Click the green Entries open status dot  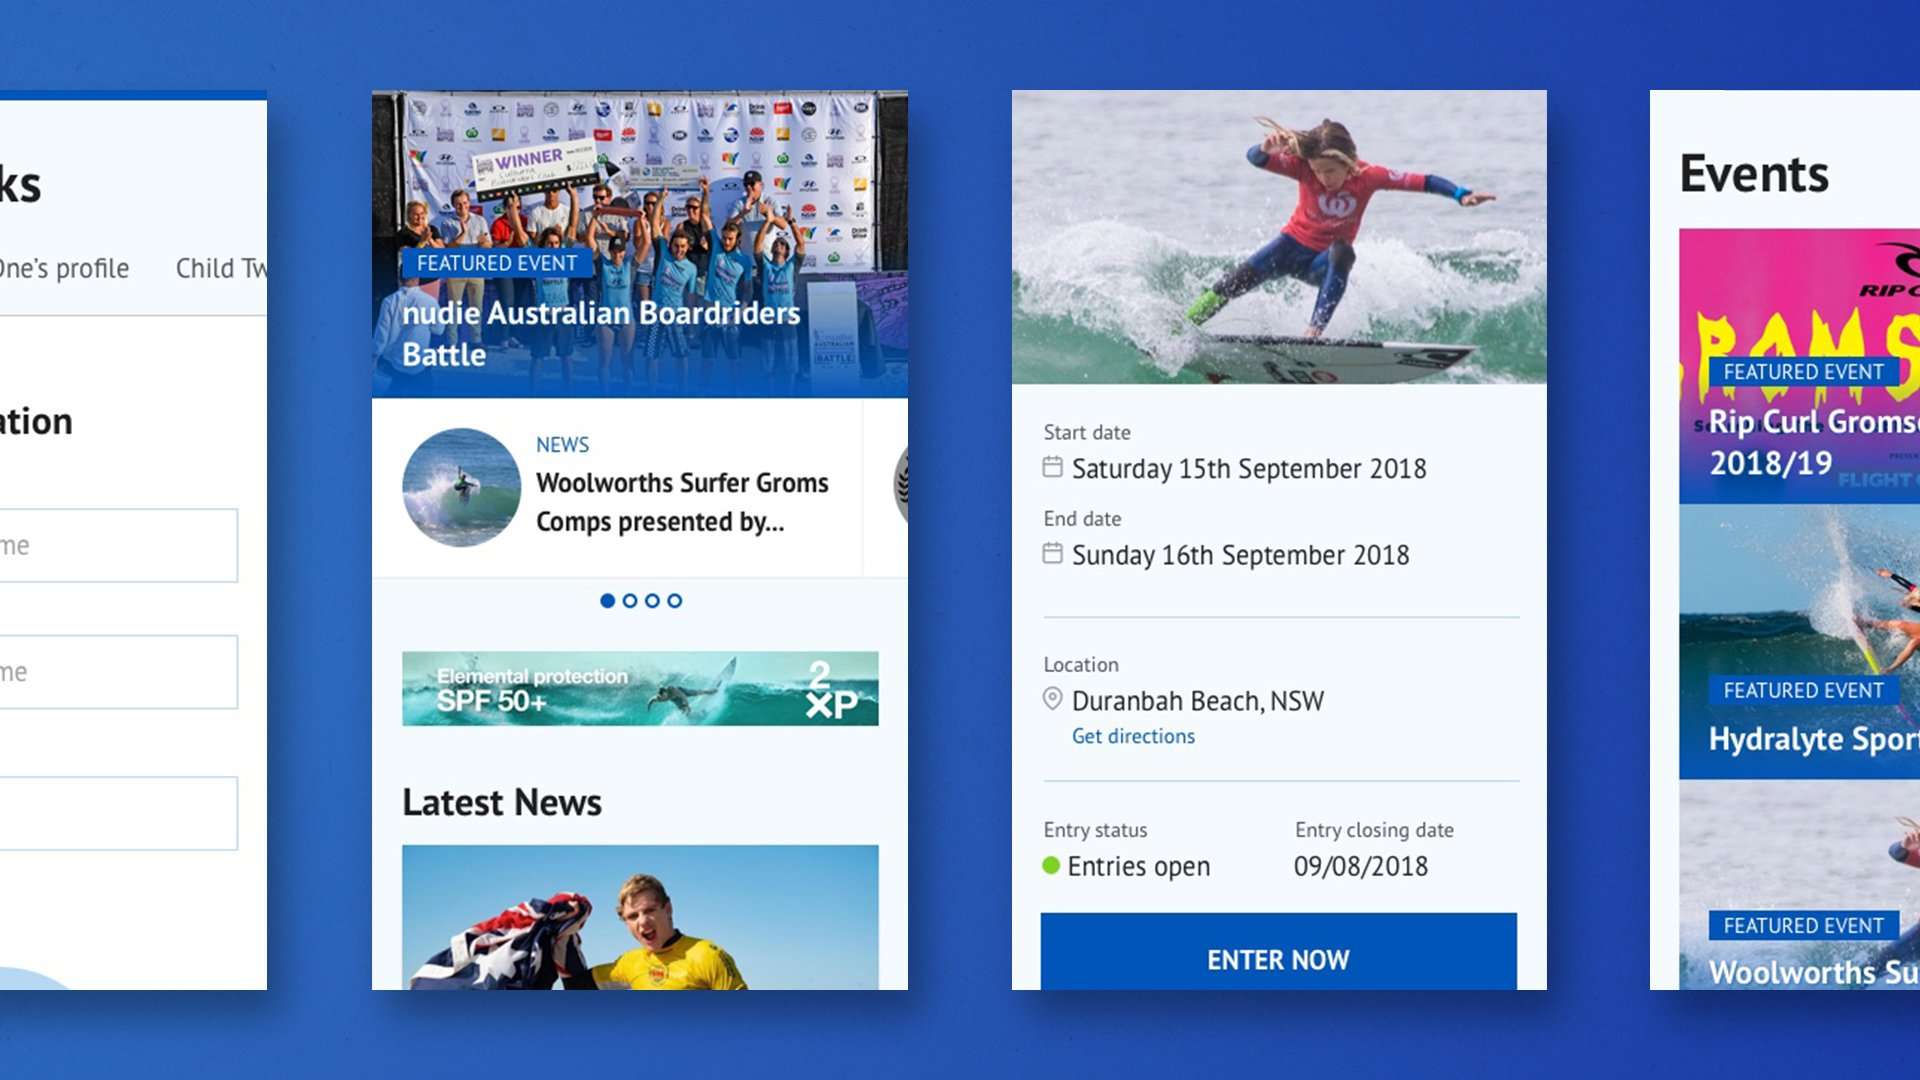(1051, 865)
